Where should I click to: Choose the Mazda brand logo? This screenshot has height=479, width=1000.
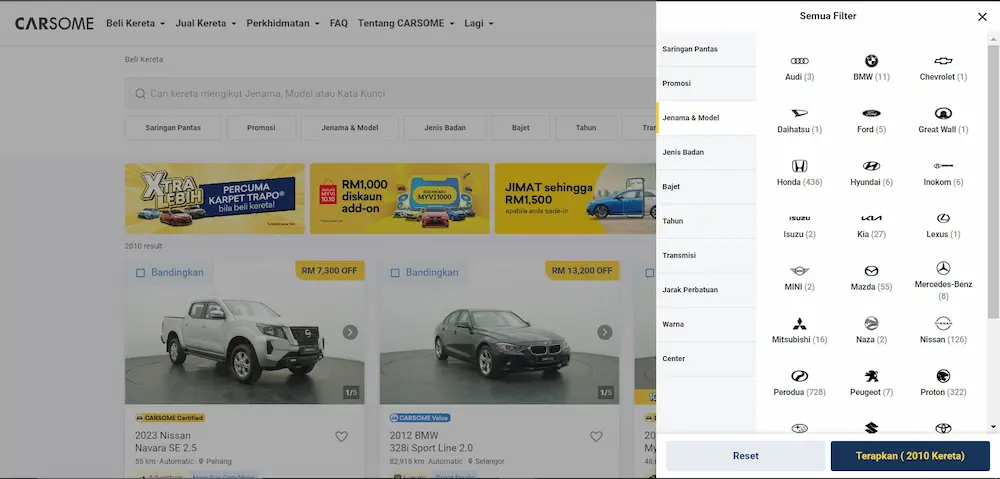(871, 271)
